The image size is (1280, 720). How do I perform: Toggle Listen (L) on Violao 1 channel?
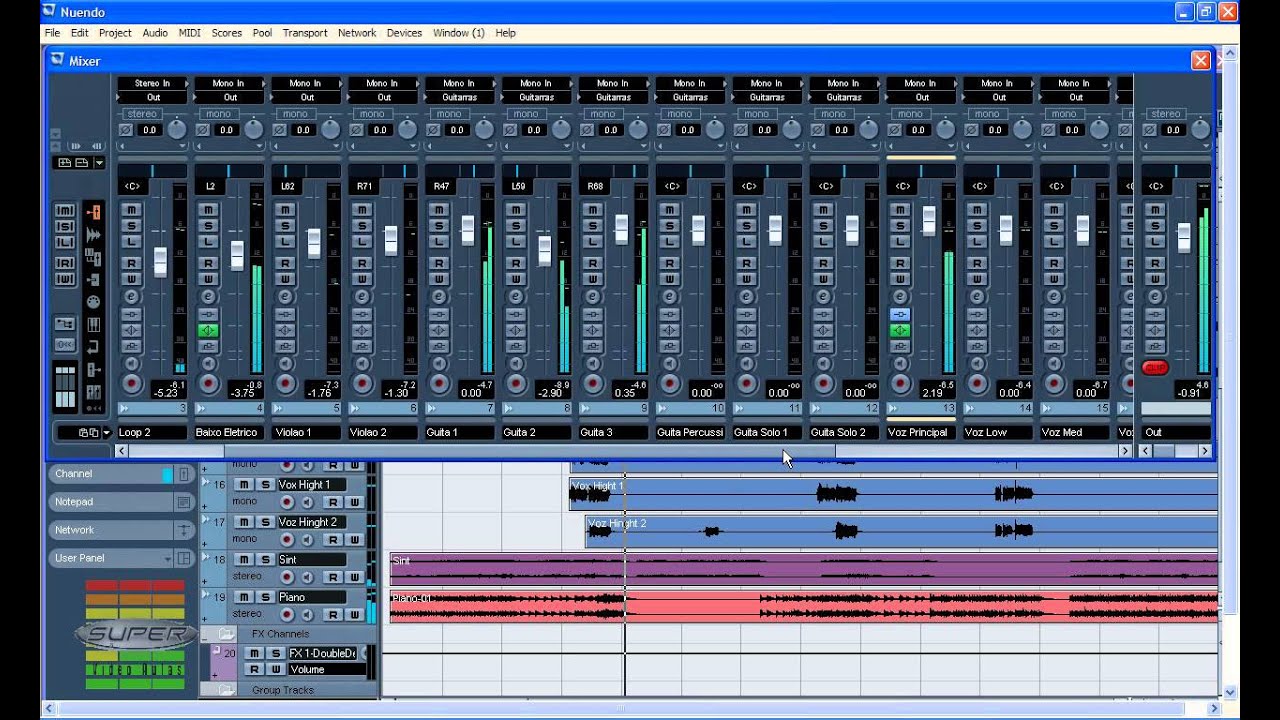click(x=285, y=242)
